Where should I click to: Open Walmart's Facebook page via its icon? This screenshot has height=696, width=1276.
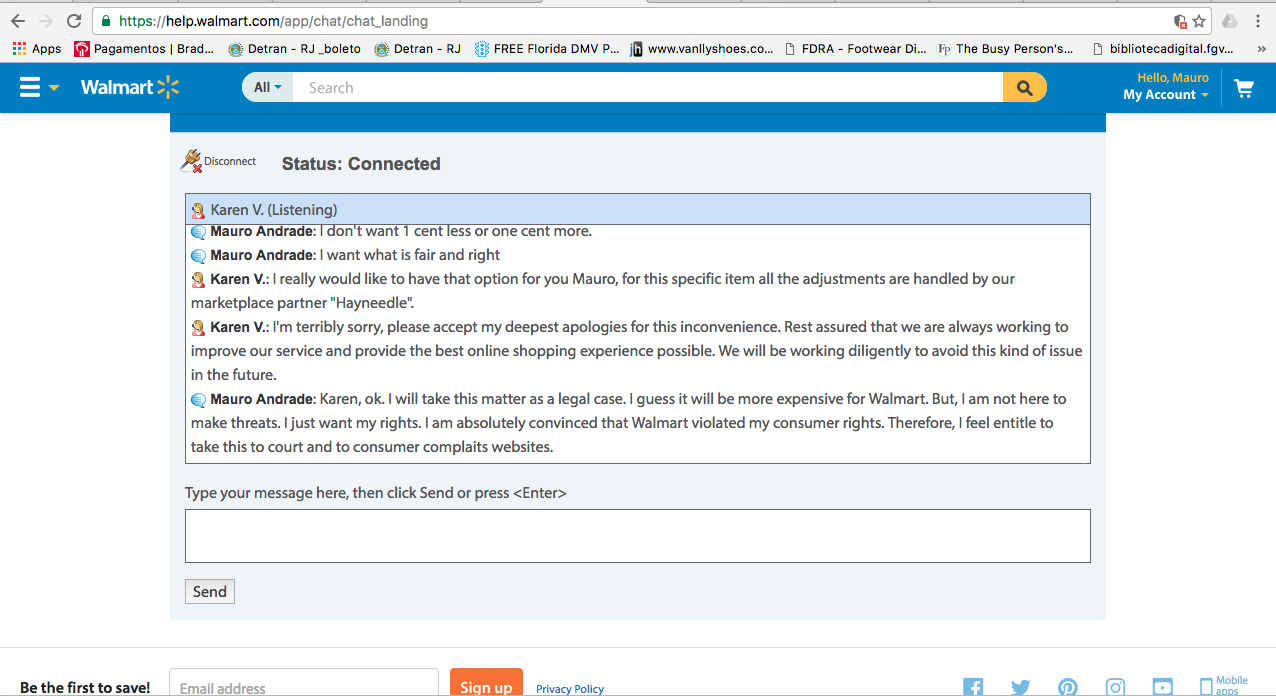tap(972, 686)
